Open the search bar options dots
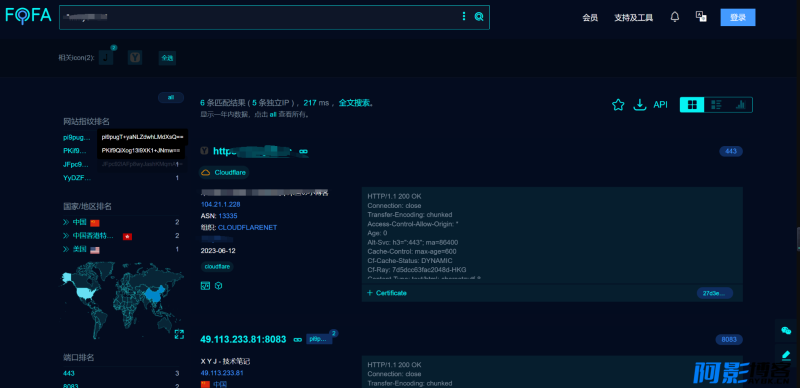The width and height of the screenshot is (800, 388). [464, 17]
